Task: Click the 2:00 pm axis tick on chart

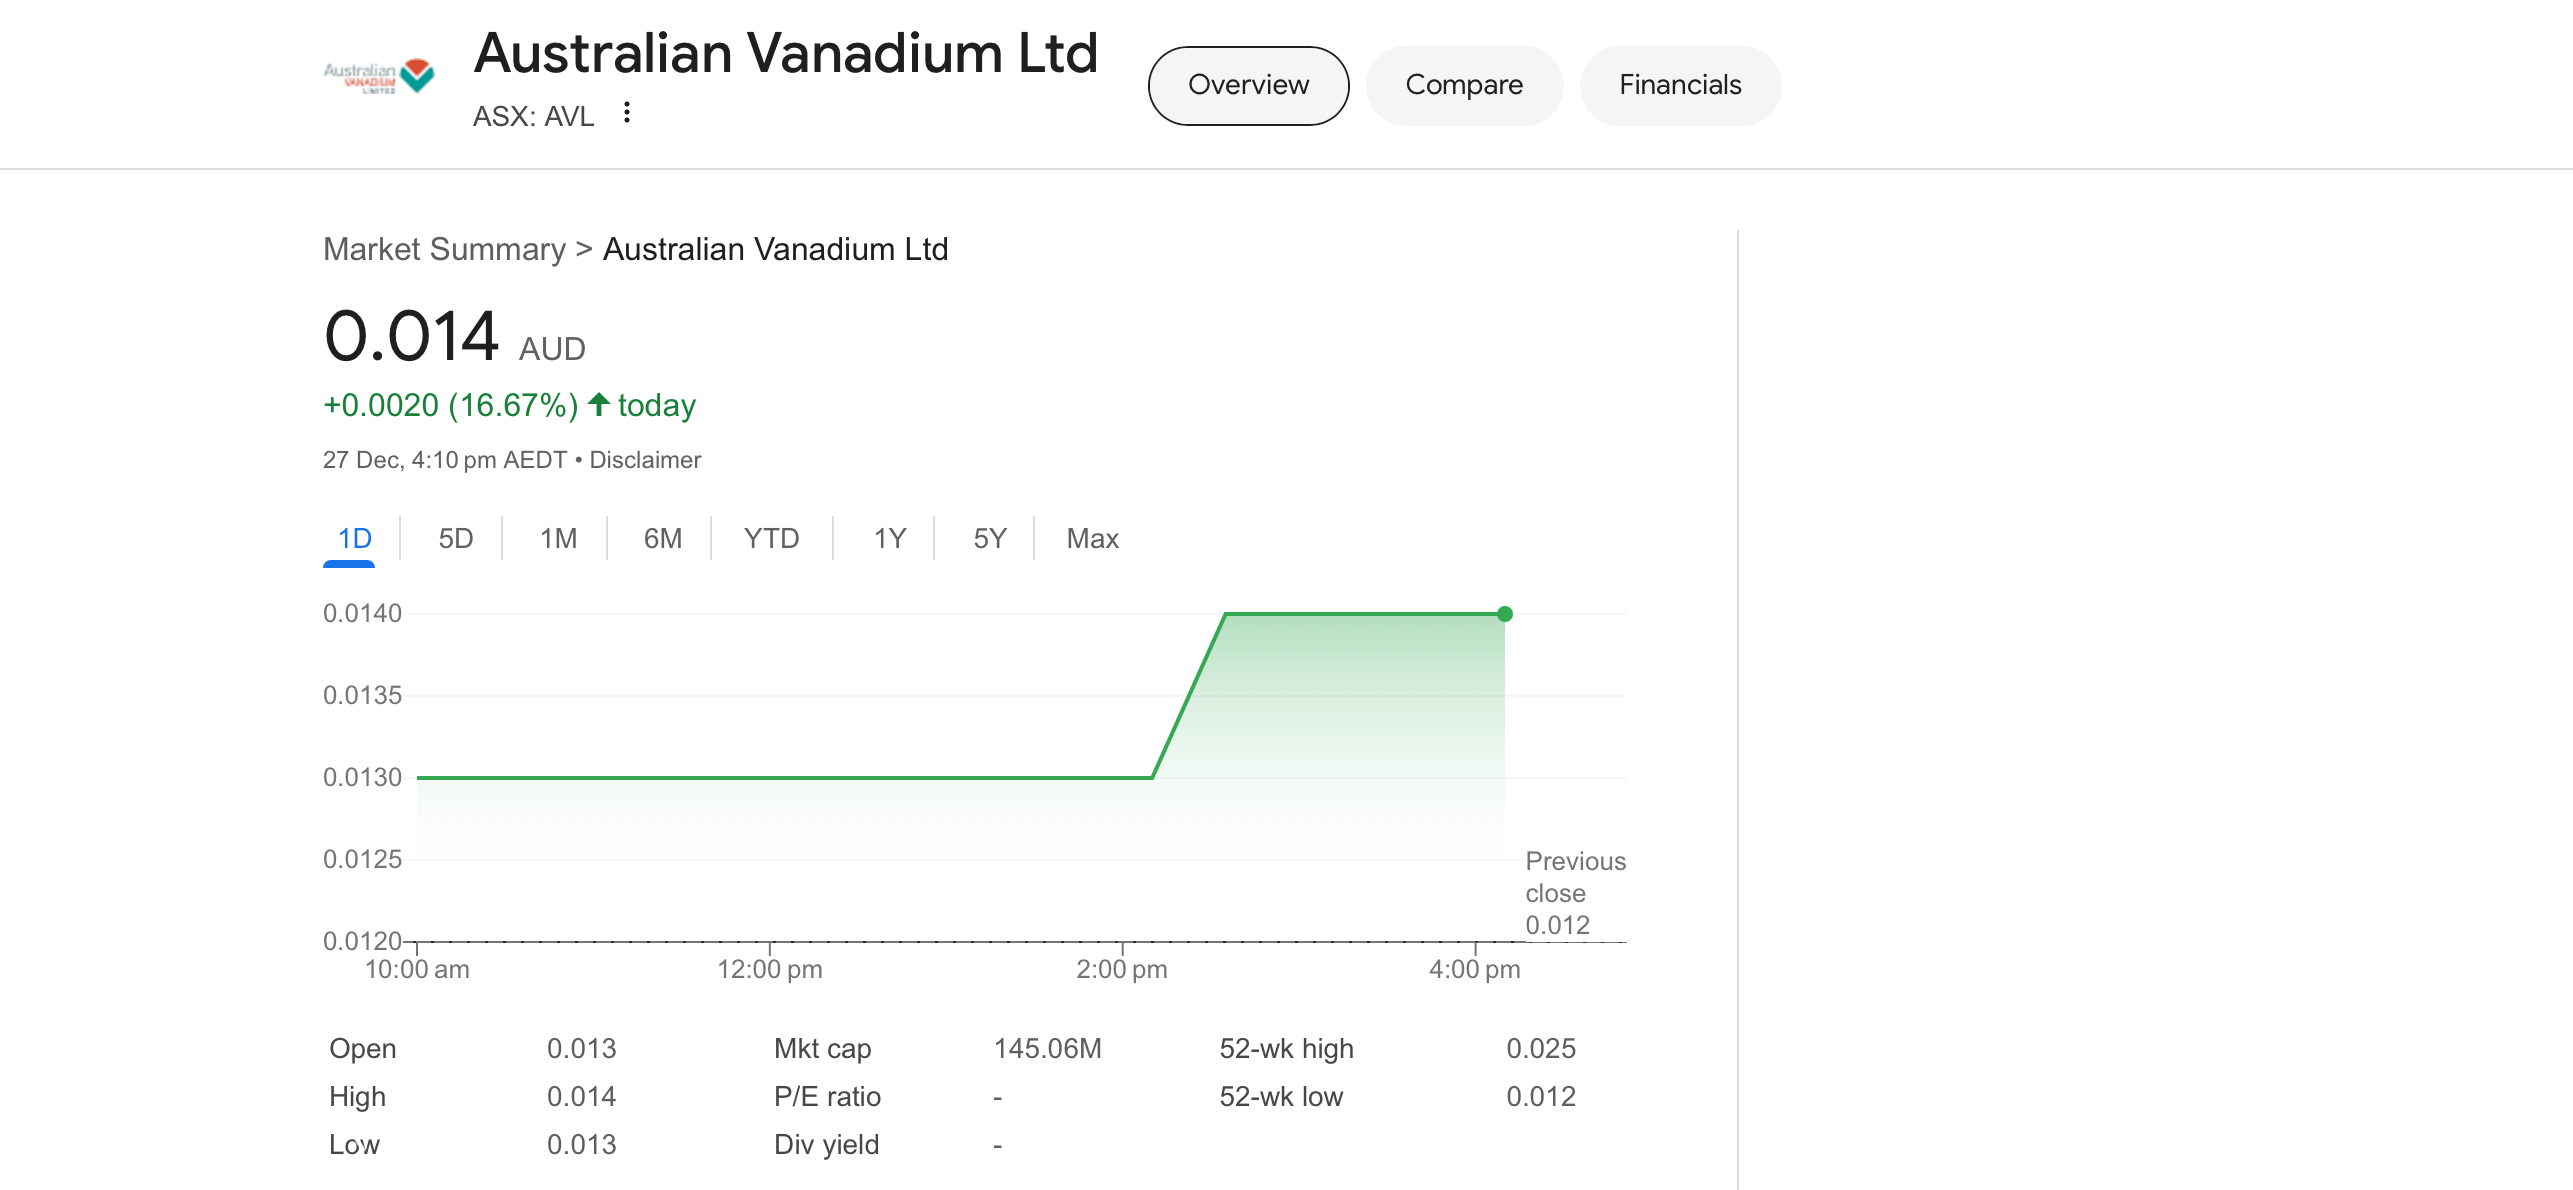Action: 1121,969
